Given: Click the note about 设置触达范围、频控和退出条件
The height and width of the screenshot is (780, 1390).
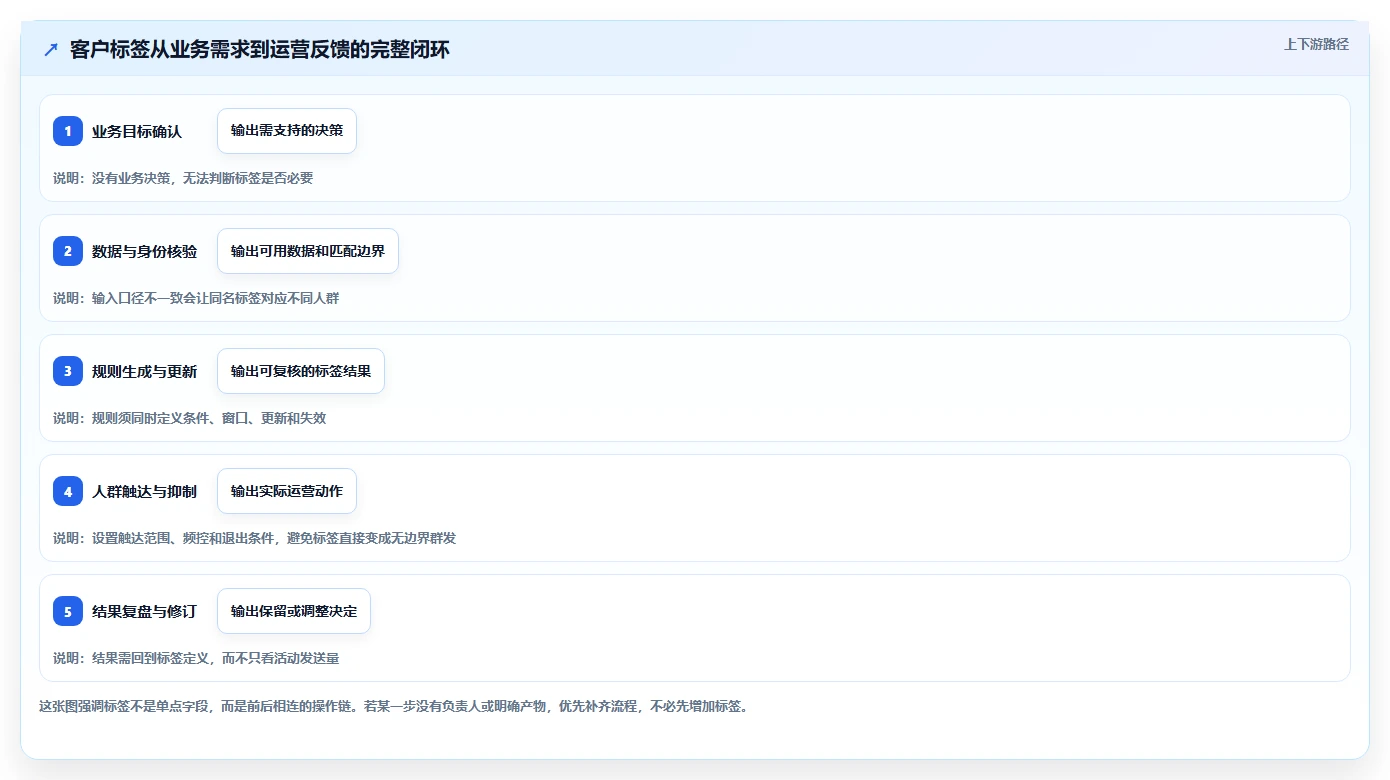Looking at the screenshot, I should [x=255, y=538].
